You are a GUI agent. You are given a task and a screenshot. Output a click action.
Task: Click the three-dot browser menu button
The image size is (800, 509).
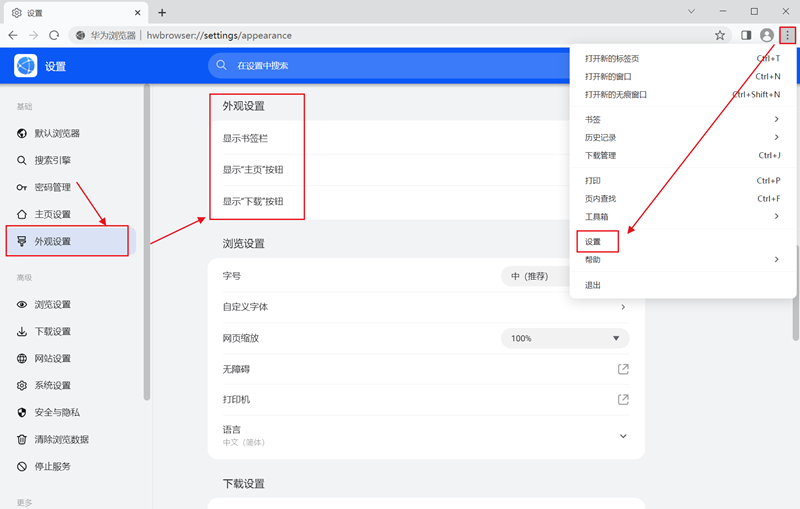(x=788, y=35)
